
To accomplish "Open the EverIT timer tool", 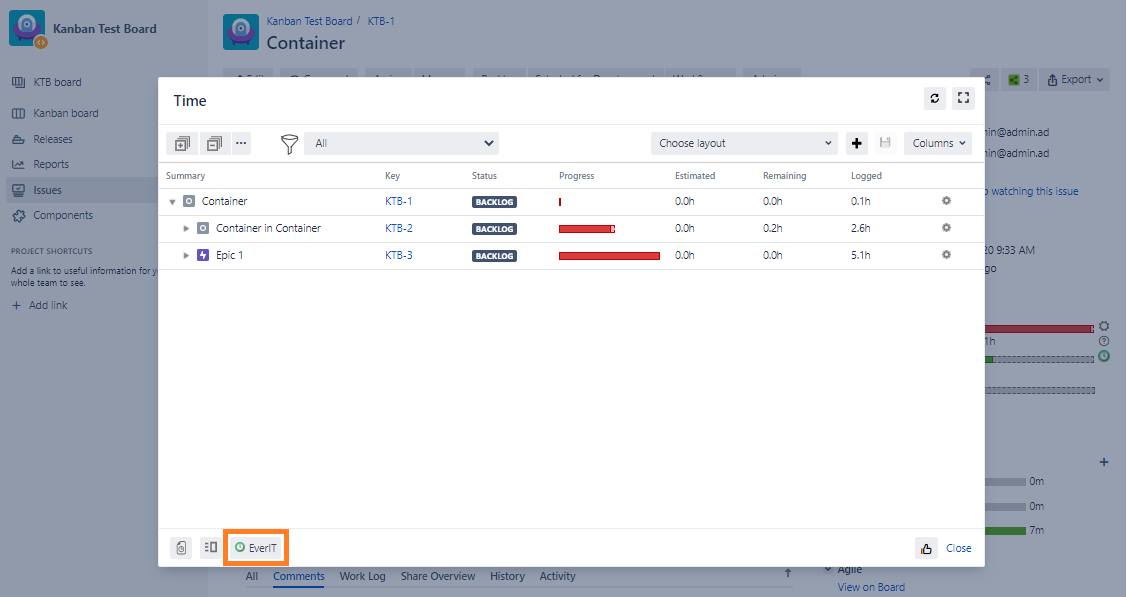I will pos(255,547).
